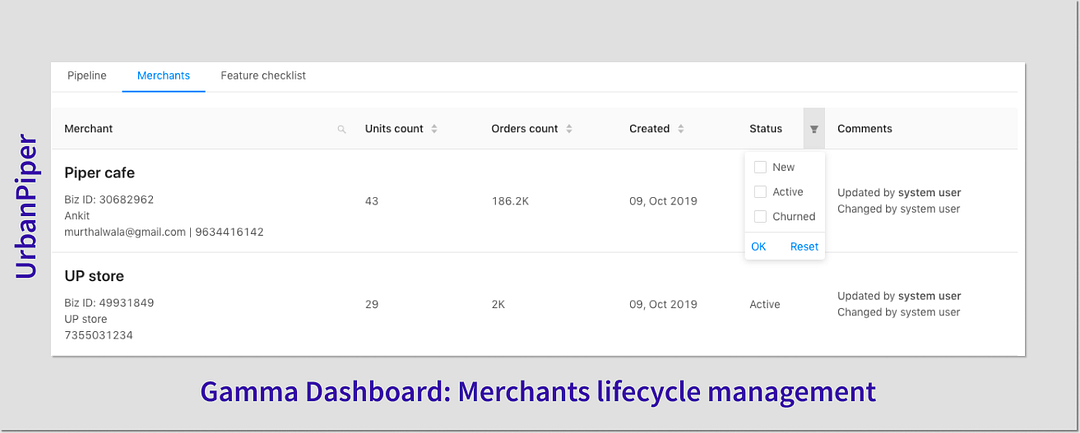Screen dimensions: 1080x433
Task: Click the contact name Ankit
Action: pyautogui.click(x=77, y=215)
